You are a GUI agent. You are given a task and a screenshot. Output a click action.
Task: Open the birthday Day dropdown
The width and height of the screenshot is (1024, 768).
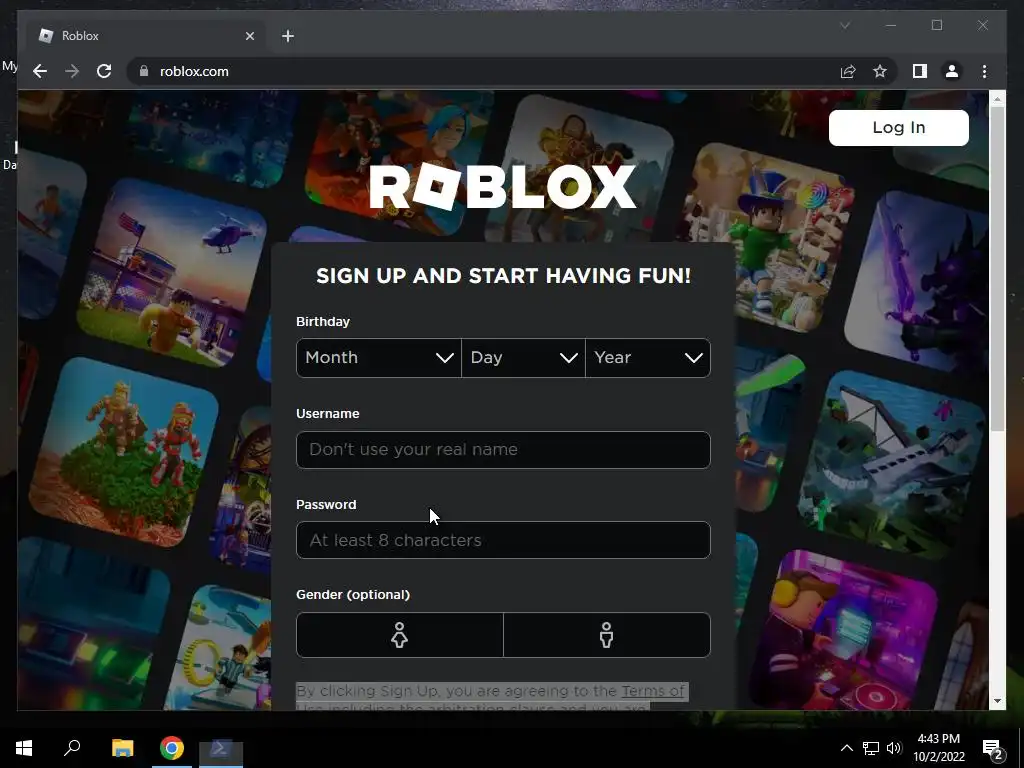(523, 358)
